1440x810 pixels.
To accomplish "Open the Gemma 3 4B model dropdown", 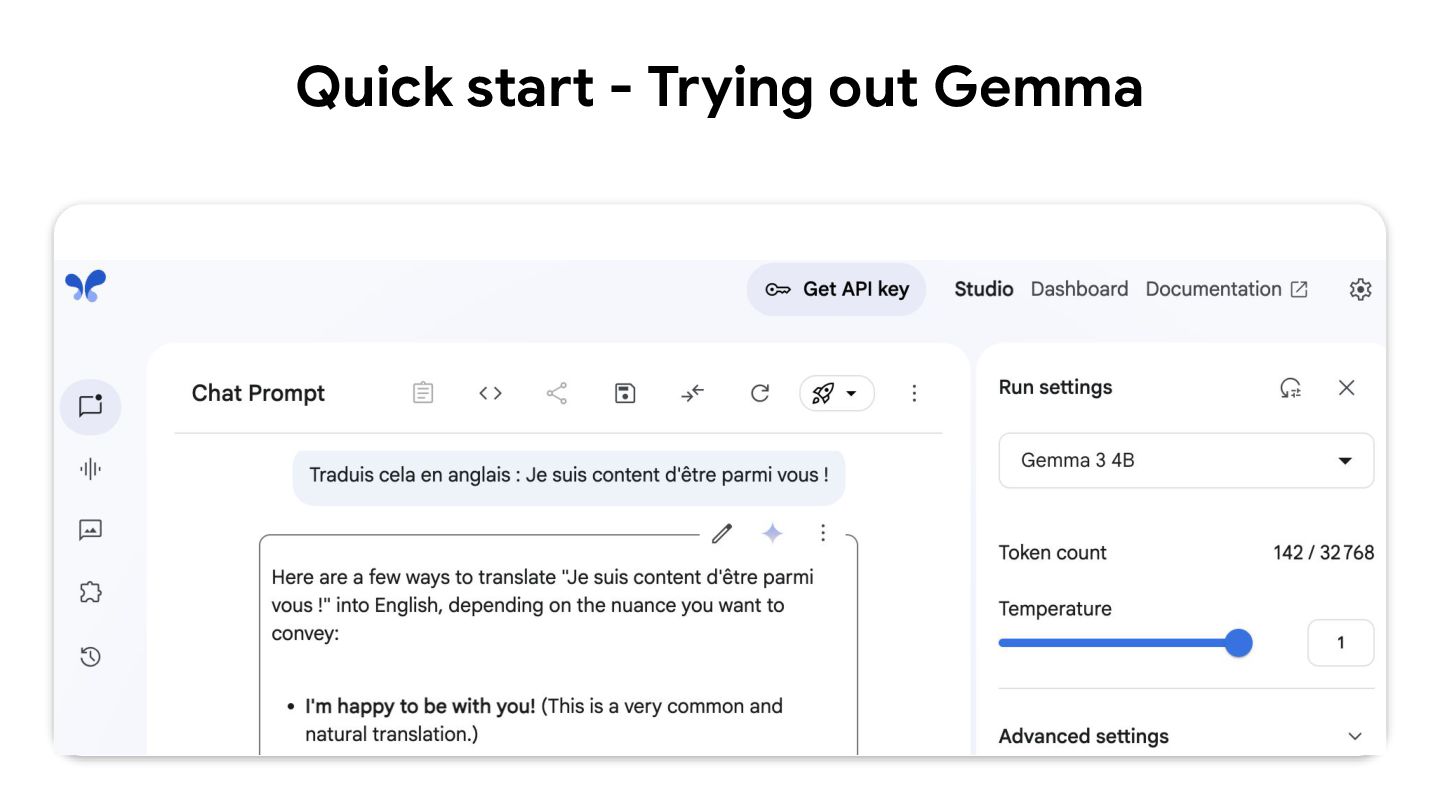I will [x=1186, y=461].
